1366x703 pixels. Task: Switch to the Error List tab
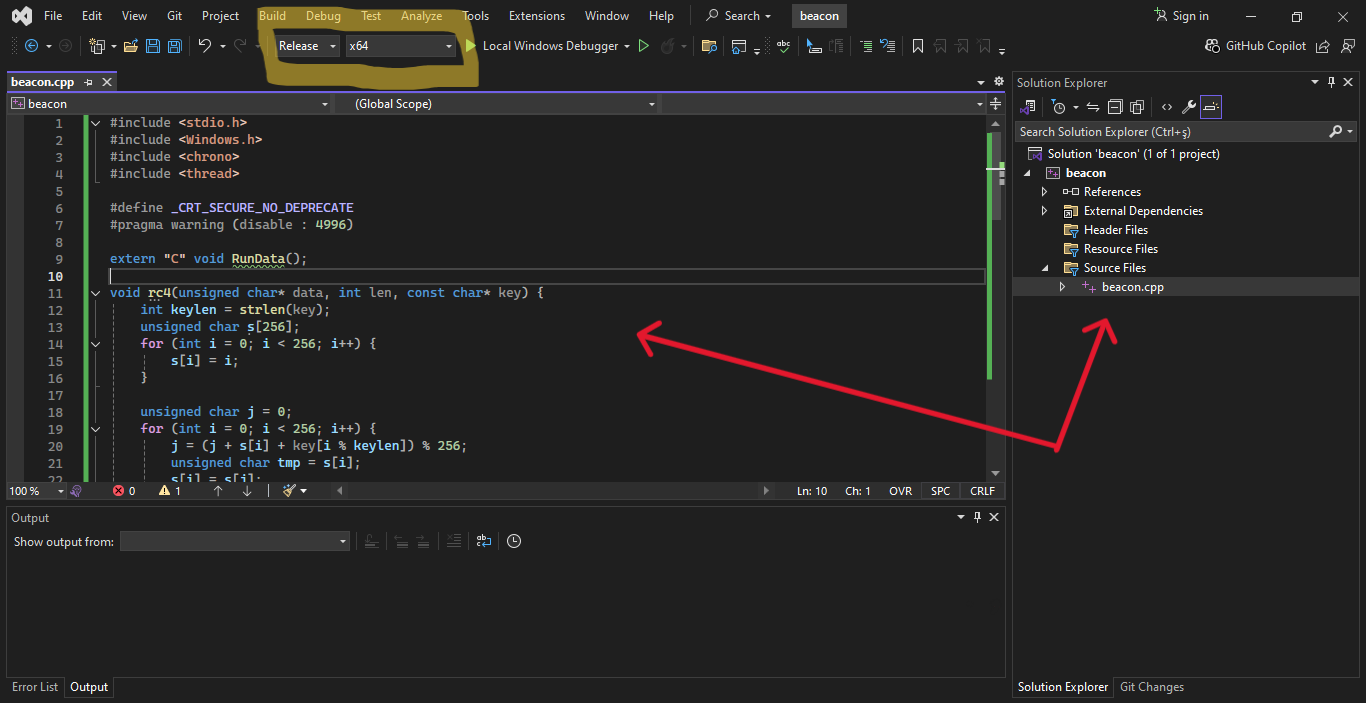pos(35,687)
